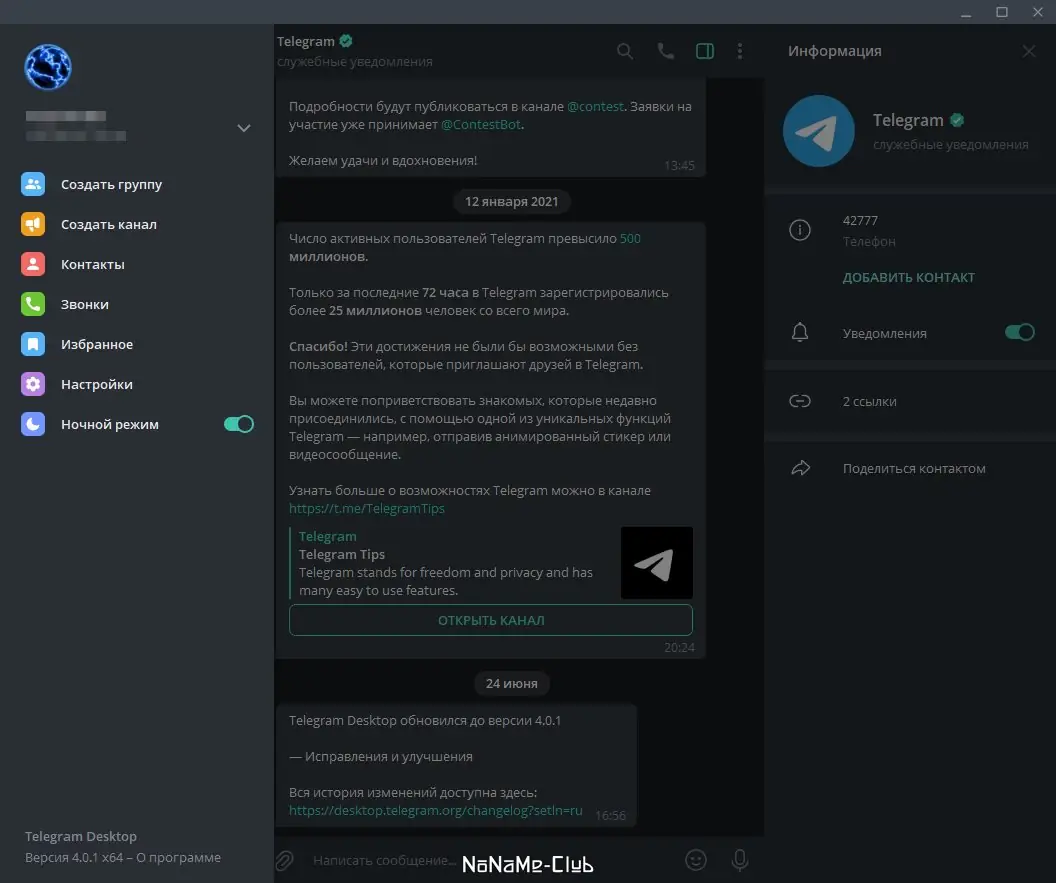
Task: Click the green Звонки phone icon
Action: pos(33,304)
